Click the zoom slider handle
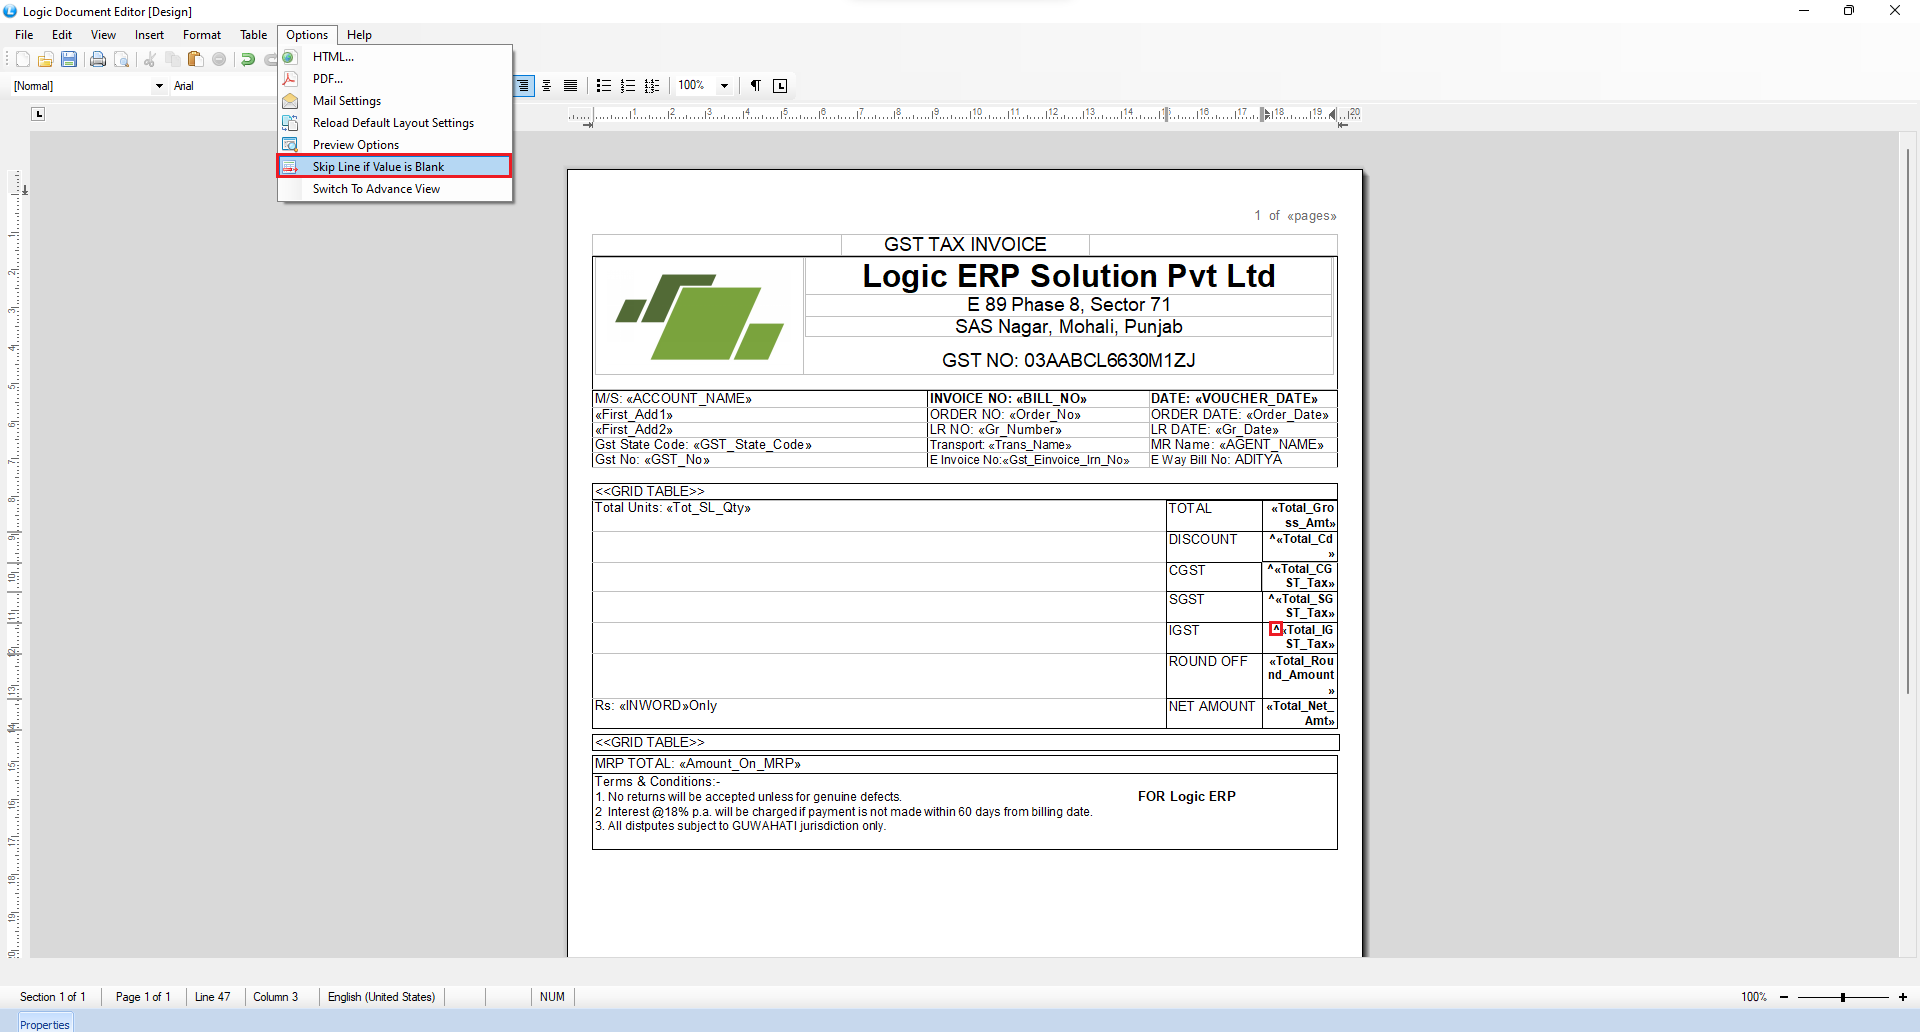The image size is (1920, 1032). tap(1842, 997)
